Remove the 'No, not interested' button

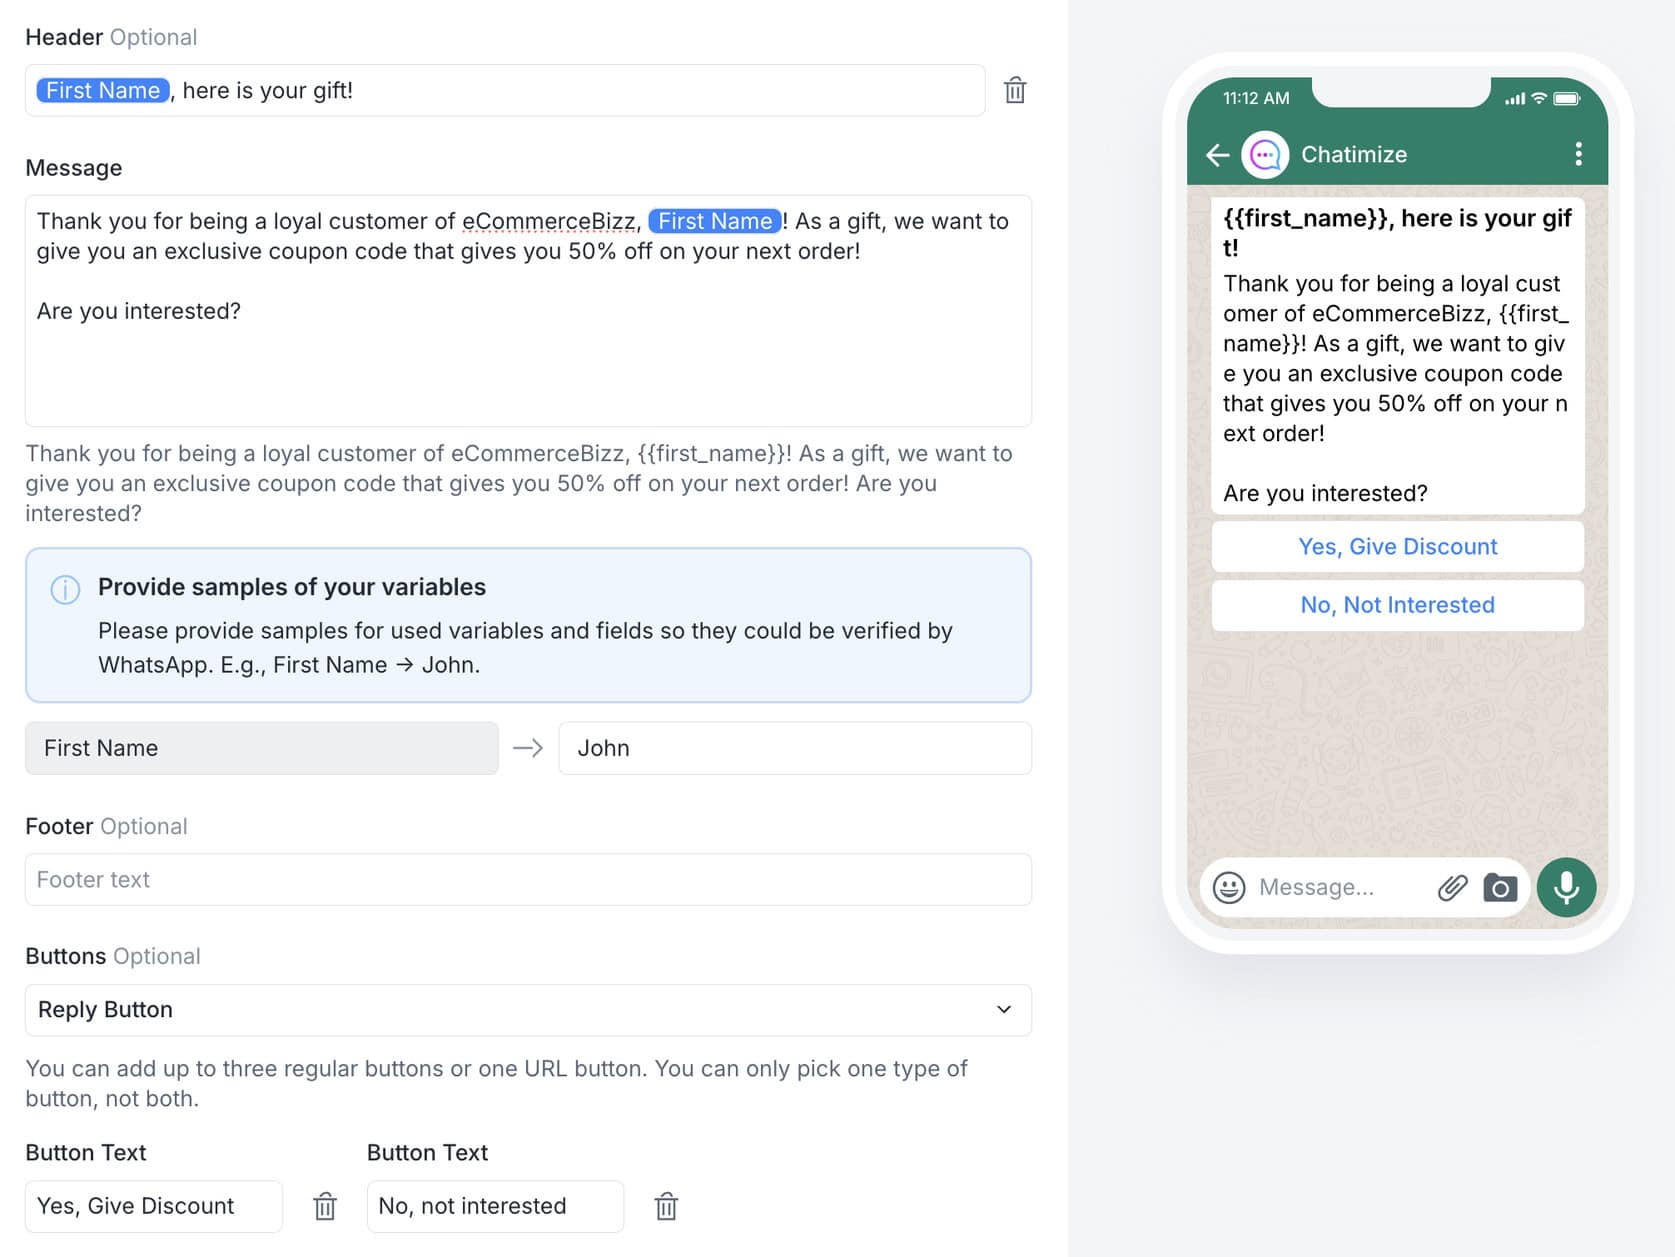pos(666,1206)
